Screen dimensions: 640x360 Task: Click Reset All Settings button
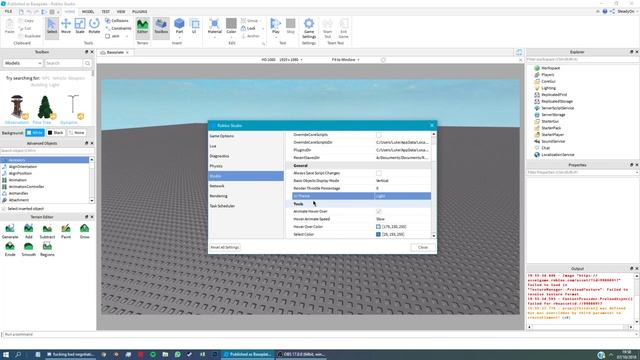click(x=224, y=247)
